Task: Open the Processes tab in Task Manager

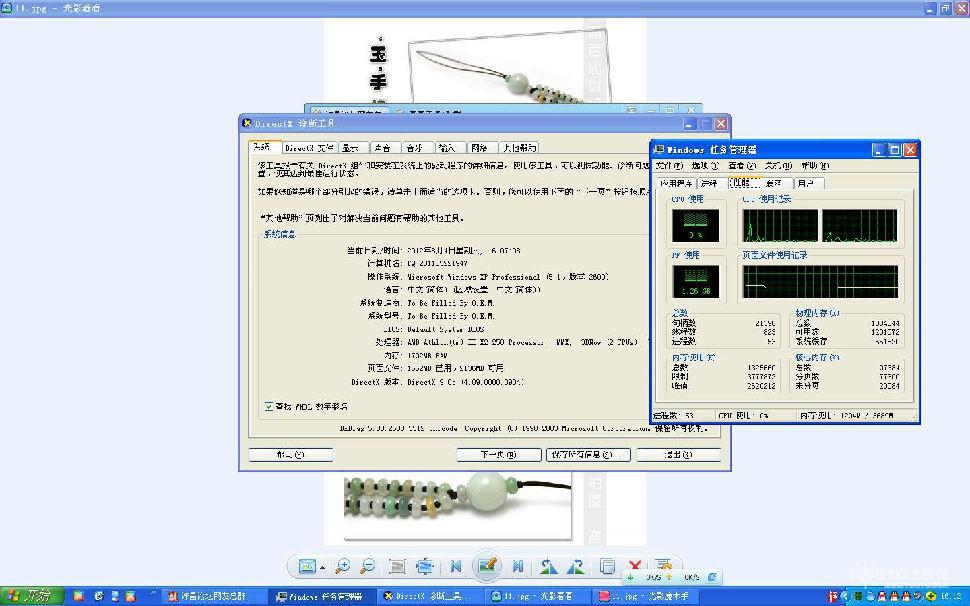Action: [x=710, y=184]
